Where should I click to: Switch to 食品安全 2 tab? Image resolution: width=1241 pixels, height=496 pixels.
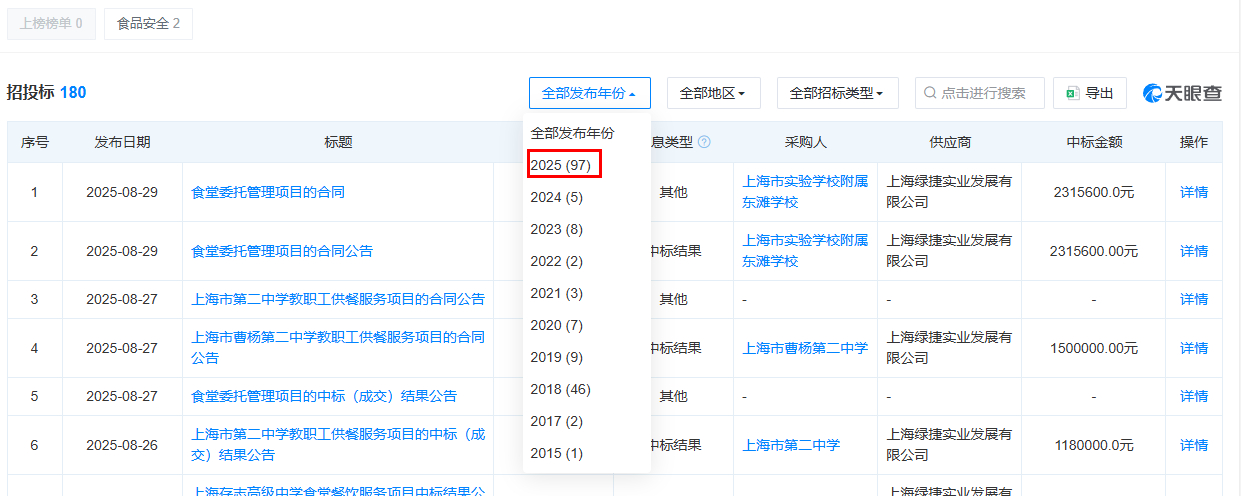tap(148, 23)
